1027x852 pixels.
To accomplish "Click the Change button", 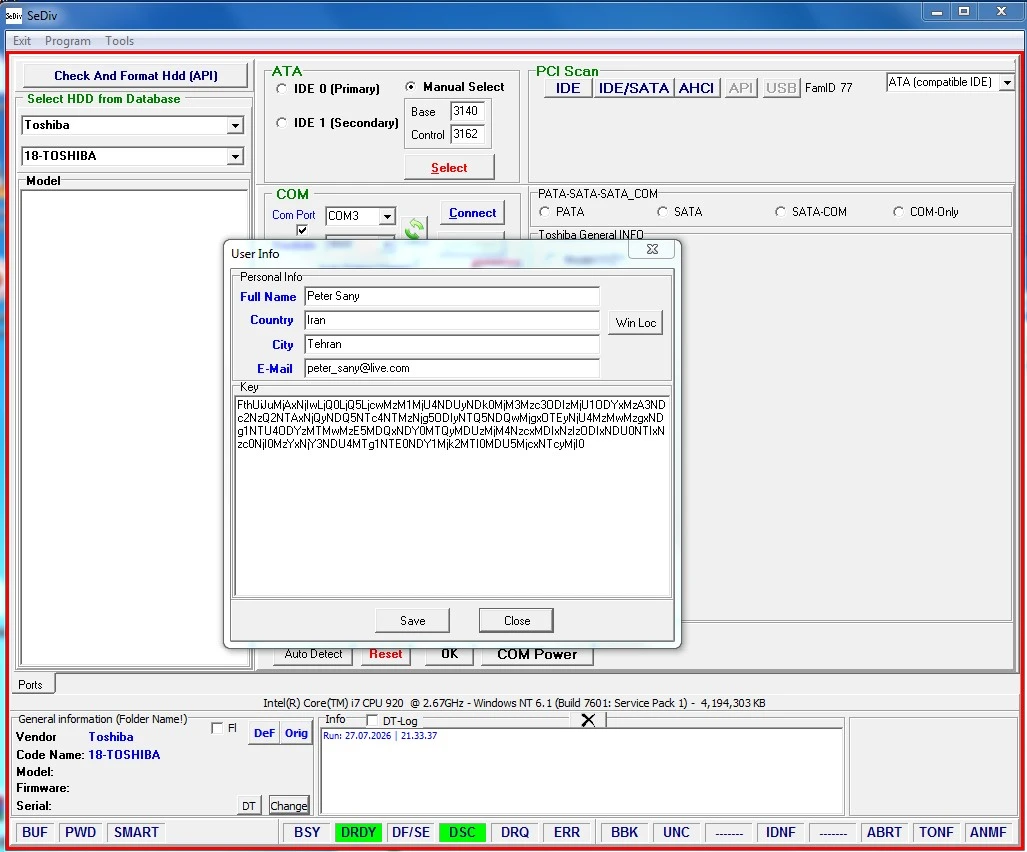I will tap(289, 806).
